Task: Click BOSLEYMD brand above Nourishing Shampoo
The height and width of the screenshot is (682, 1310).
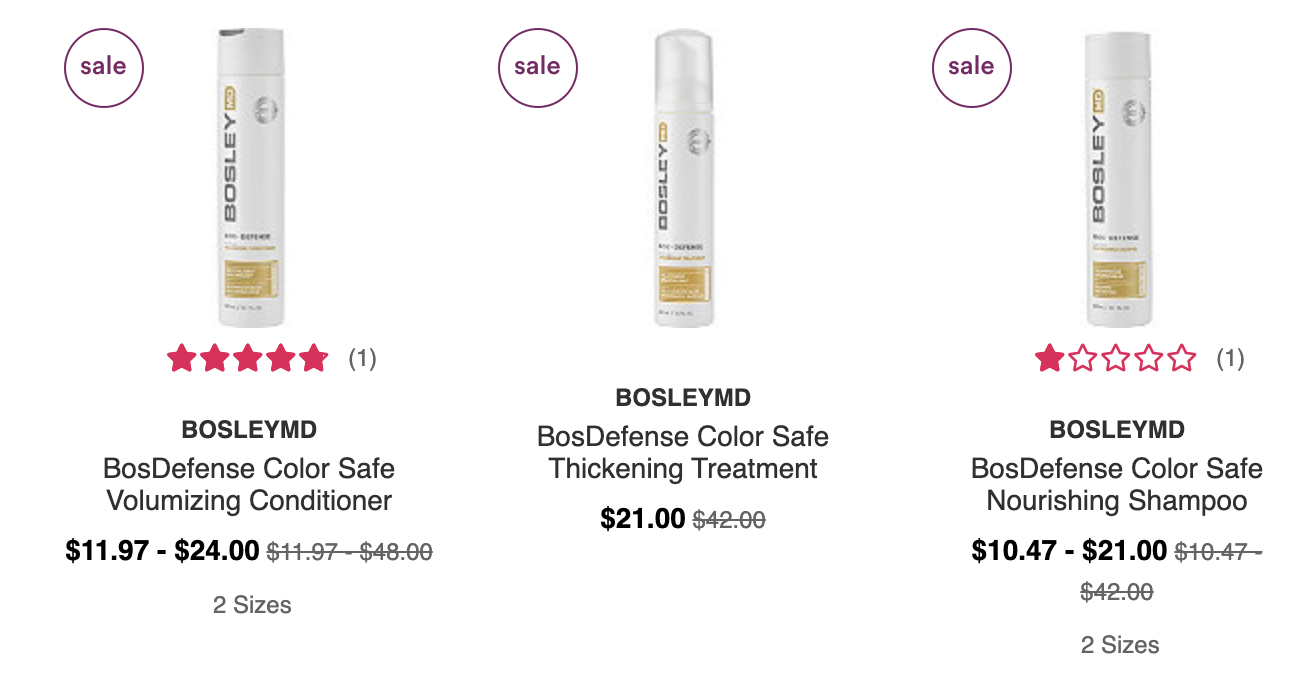Action: click(x=1117, y=430)
